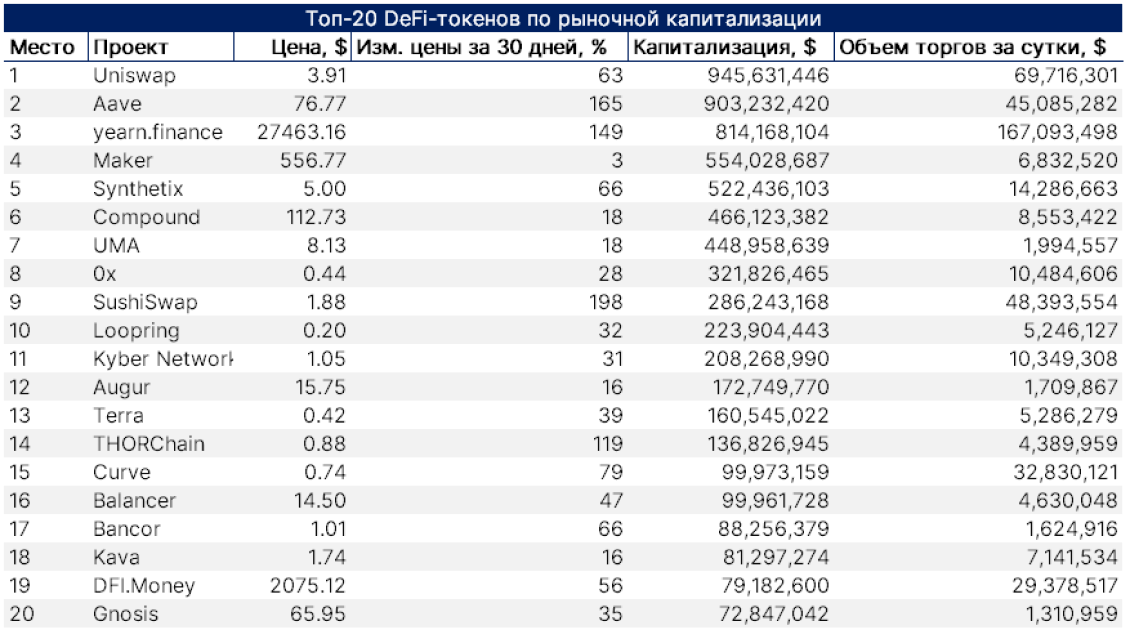Select the trading volume 69,716,301
The image size is (1130, 630).
click(x=1066, y=76)
